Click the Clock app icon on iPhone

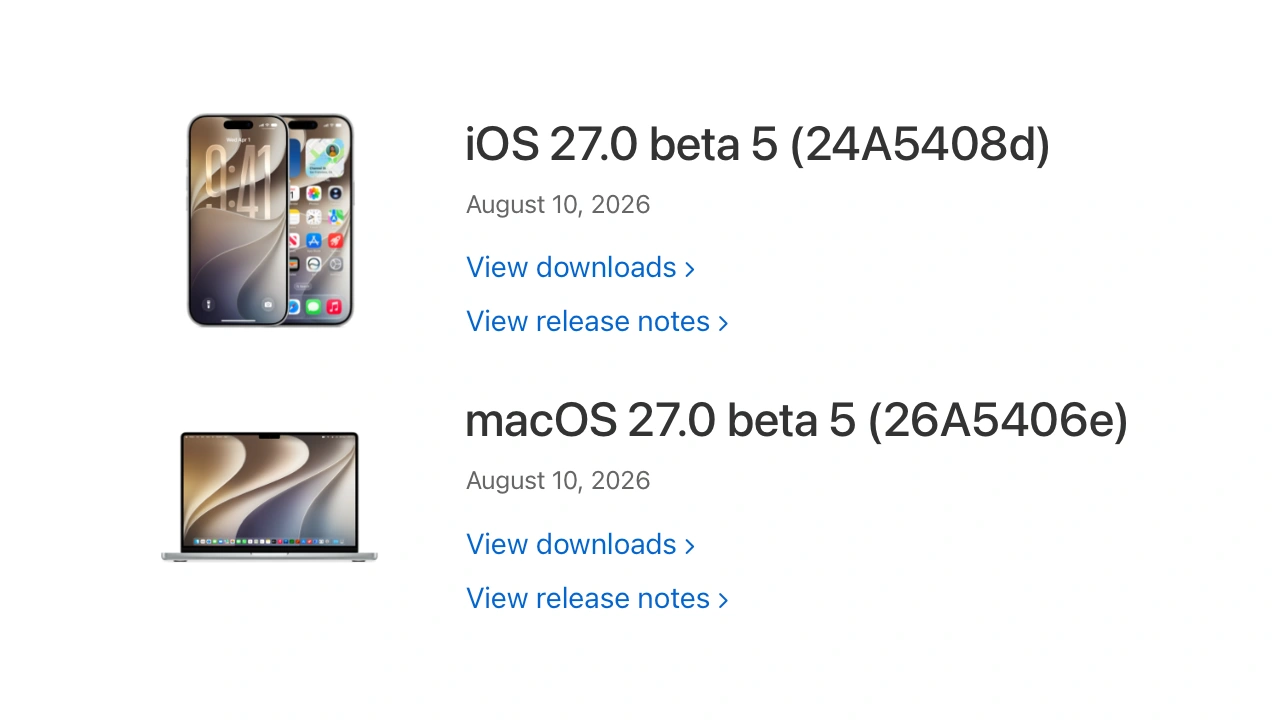[x=314, y=217]
